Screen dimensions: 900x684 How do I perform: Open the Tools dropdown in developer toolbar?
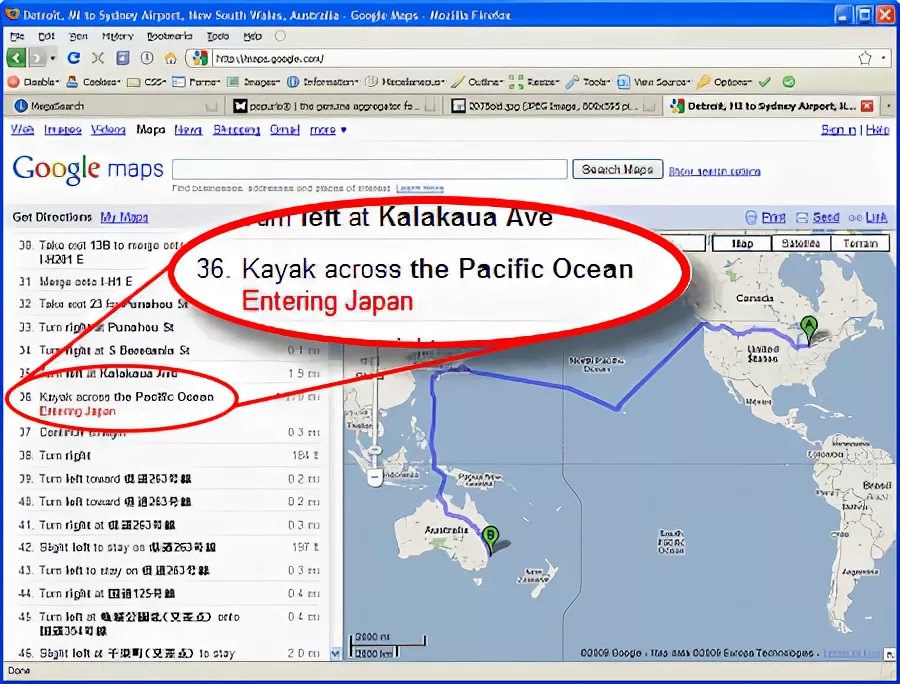[588, 82]
